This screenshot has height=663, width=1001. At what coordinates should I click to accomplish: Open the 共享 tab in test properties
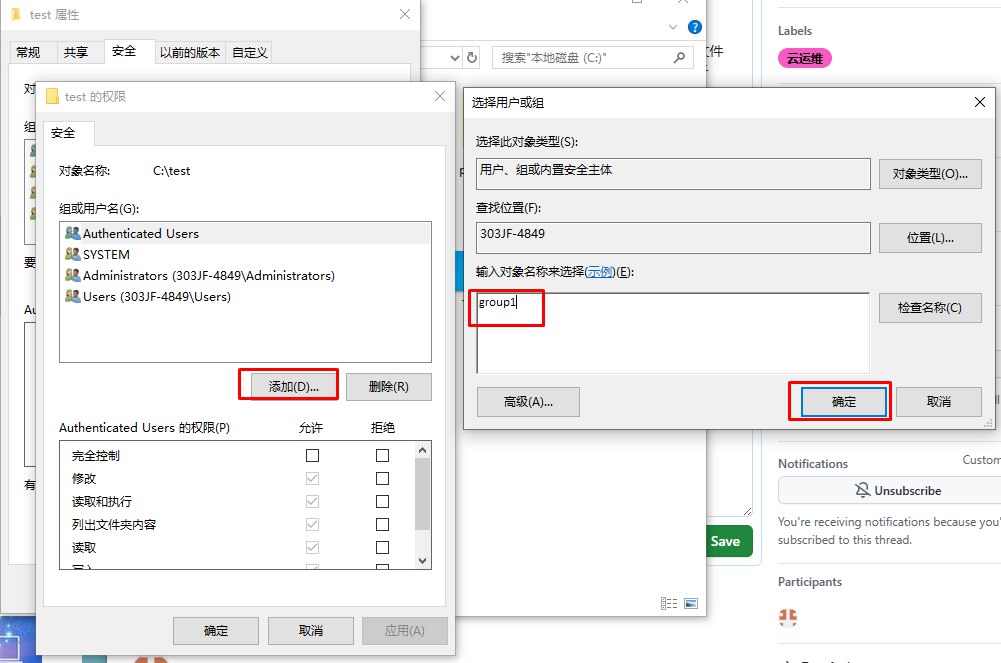(x=75, y=52)
